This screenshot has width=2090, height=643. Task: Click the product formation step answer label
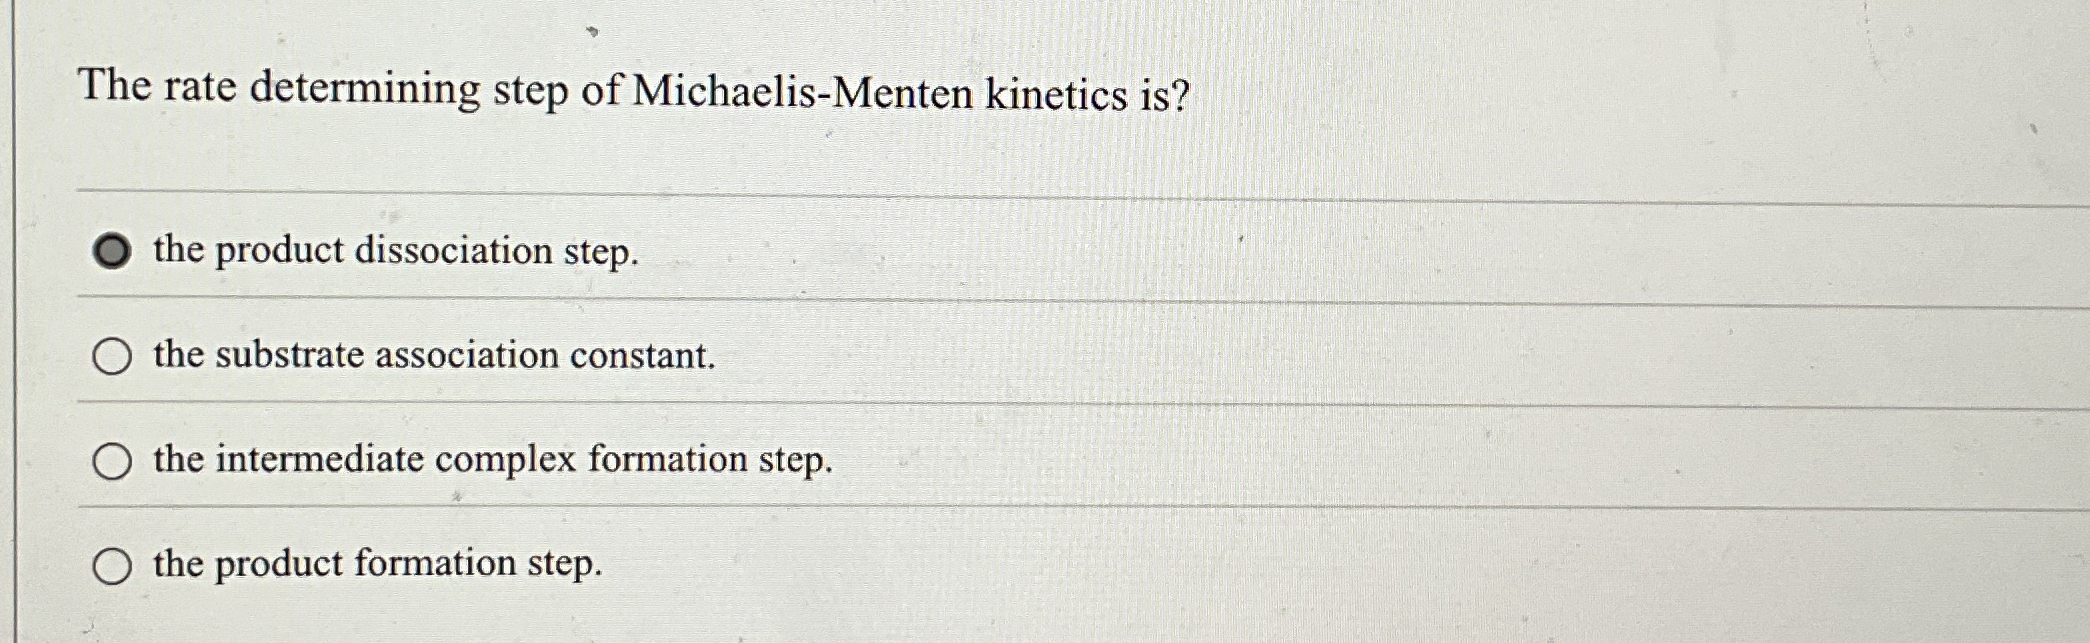(x=376, y=565)
